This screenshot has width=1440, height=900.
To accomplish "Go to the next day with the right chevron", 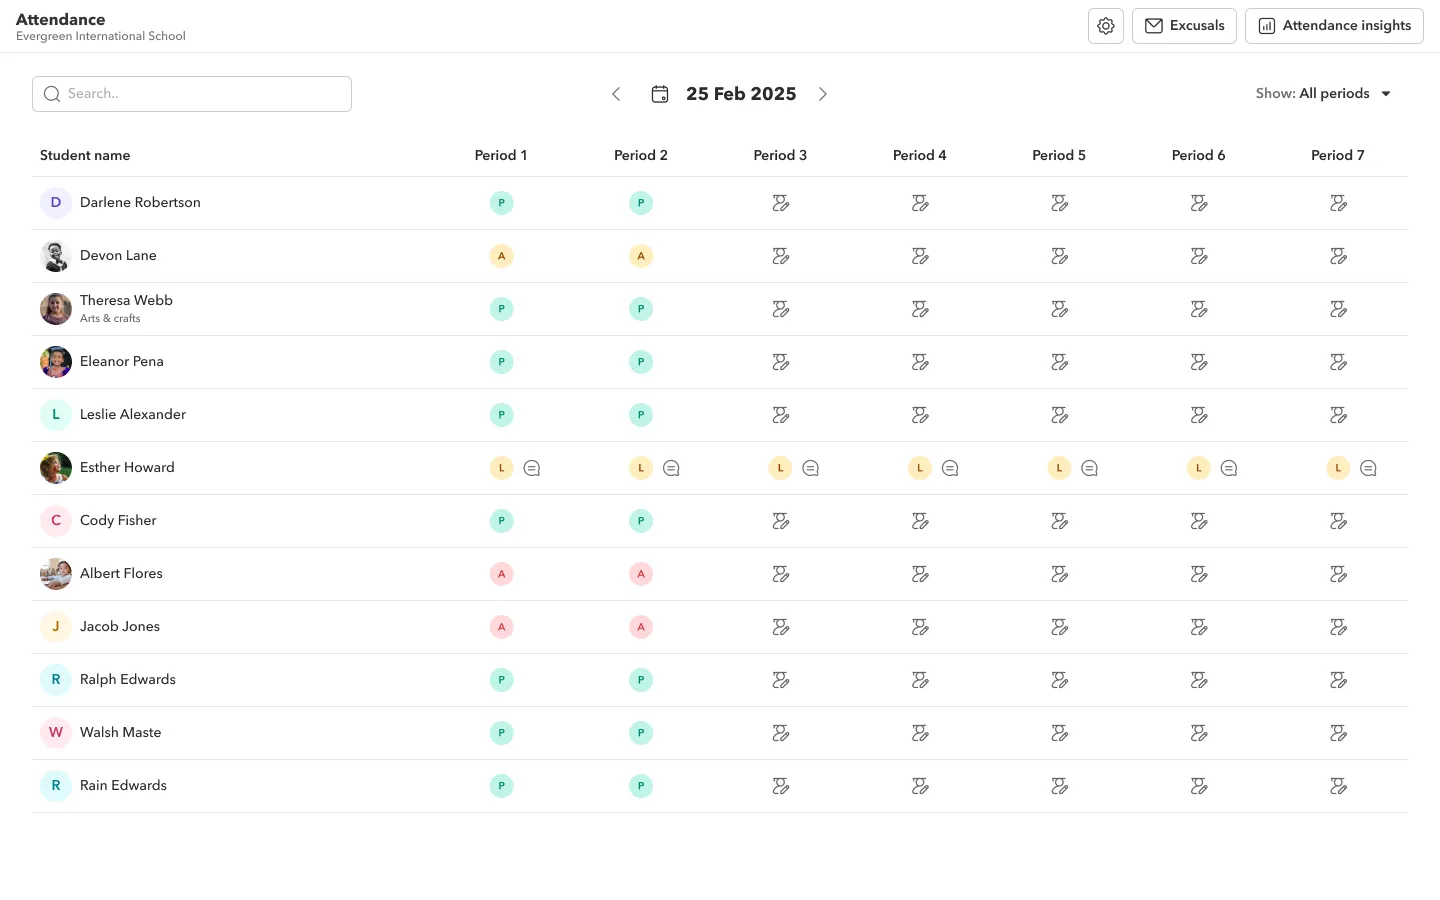I will pos(822,93).
